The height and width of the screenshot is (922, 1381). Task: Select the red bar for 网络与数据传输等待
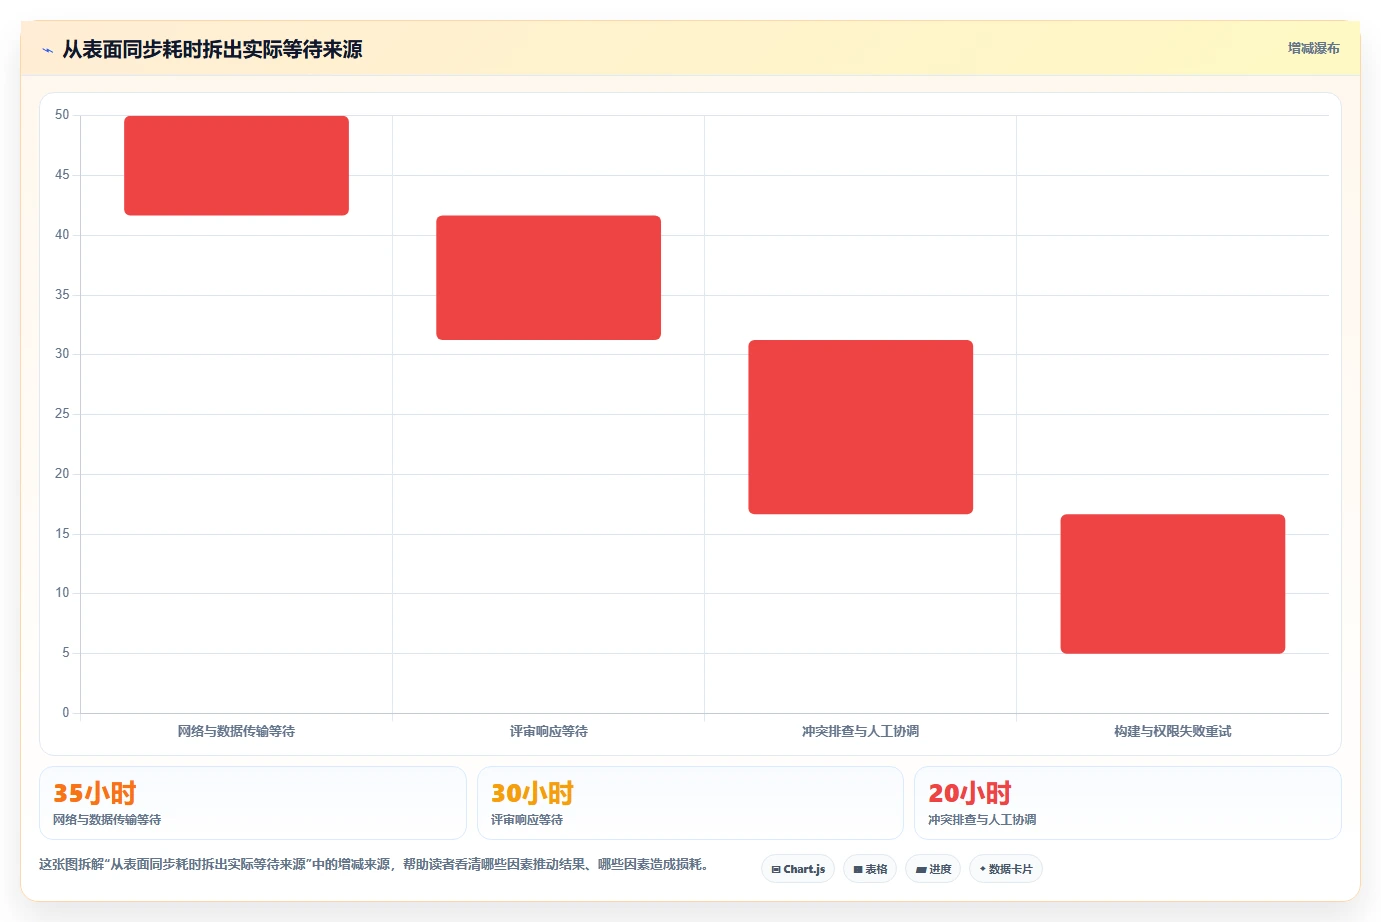[x=236, y=166]
